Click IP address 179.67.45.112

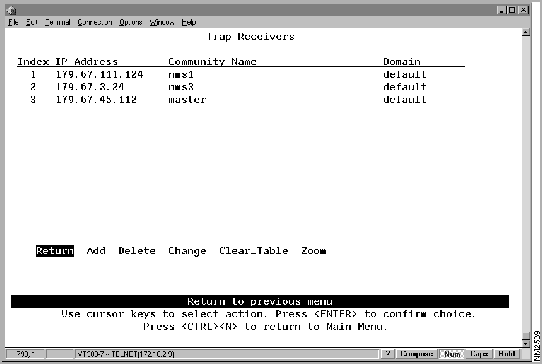point(96,100)
